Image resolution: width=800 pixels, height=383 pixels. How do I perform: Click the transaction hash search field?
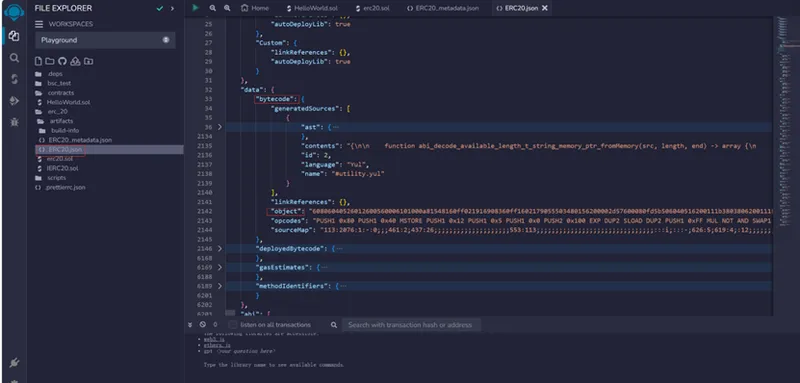(411, 324)
